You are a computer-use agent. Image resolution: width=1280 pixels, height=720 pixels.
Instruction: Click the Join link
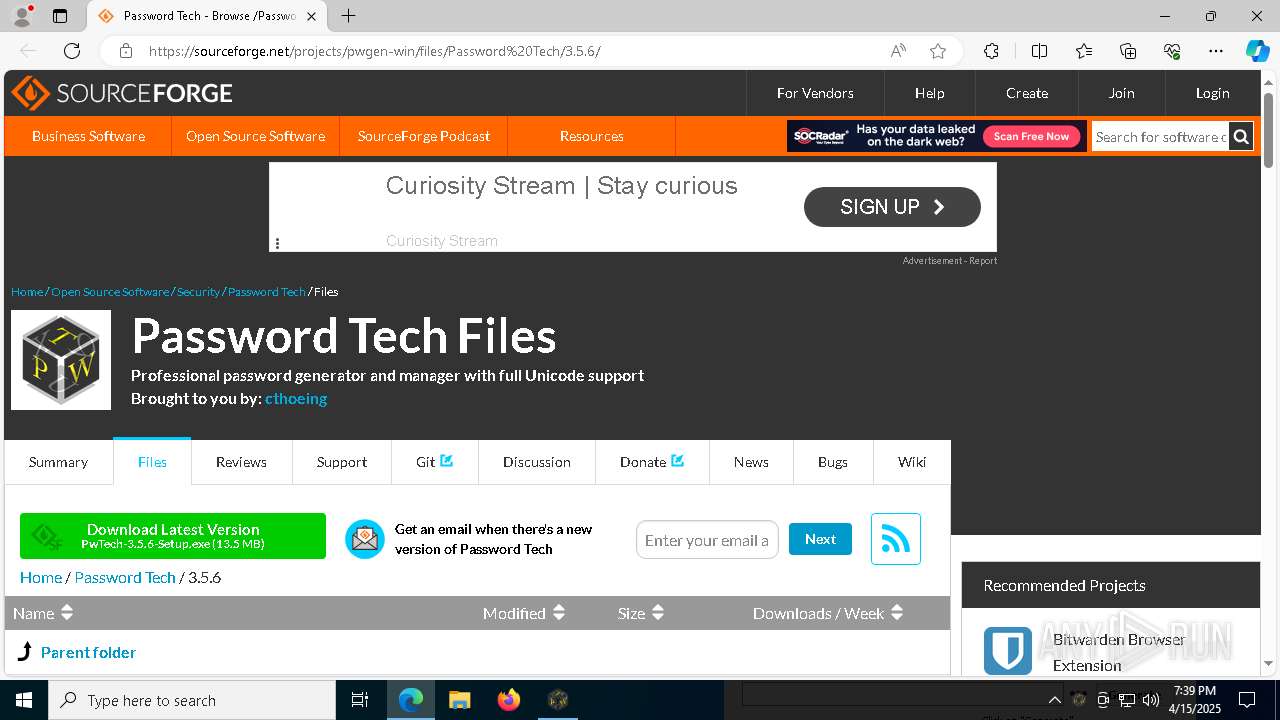1121,93
